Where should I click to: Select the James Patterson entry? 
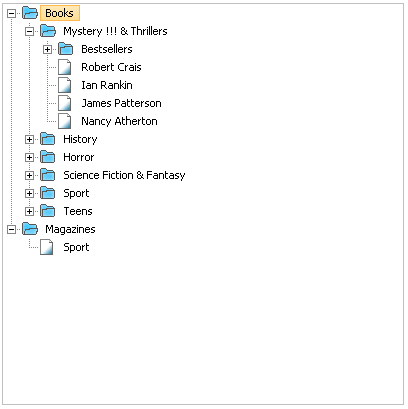[122, 103]
